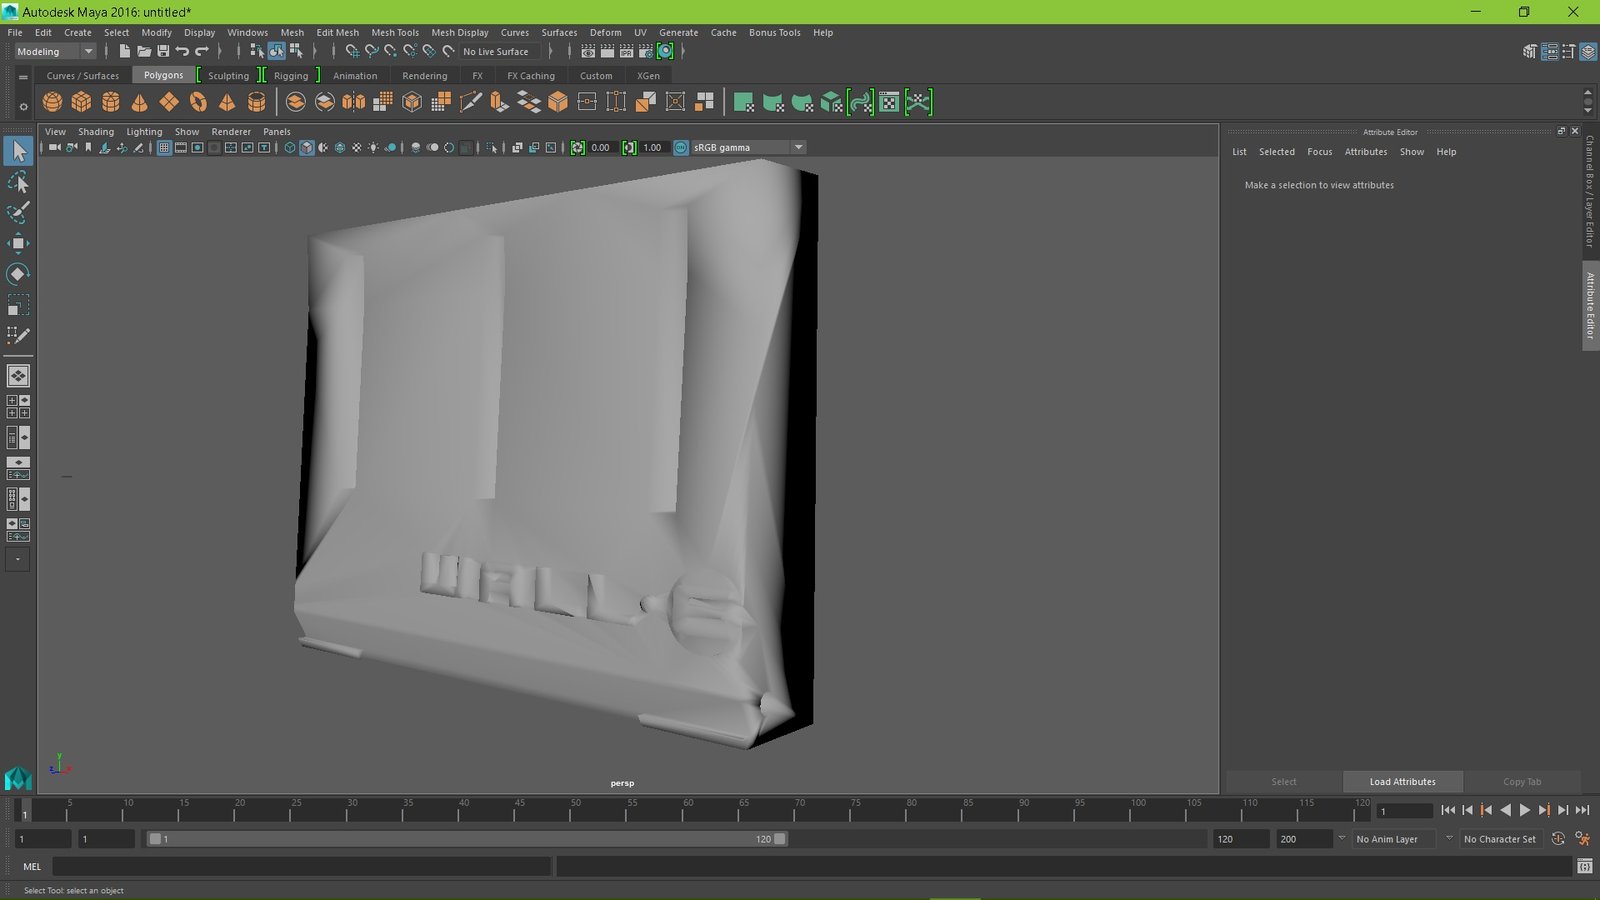Viewport: 1600px width, 900px height.
Task: Open the Edit Mesh menu
Action: tap(337, 32)
